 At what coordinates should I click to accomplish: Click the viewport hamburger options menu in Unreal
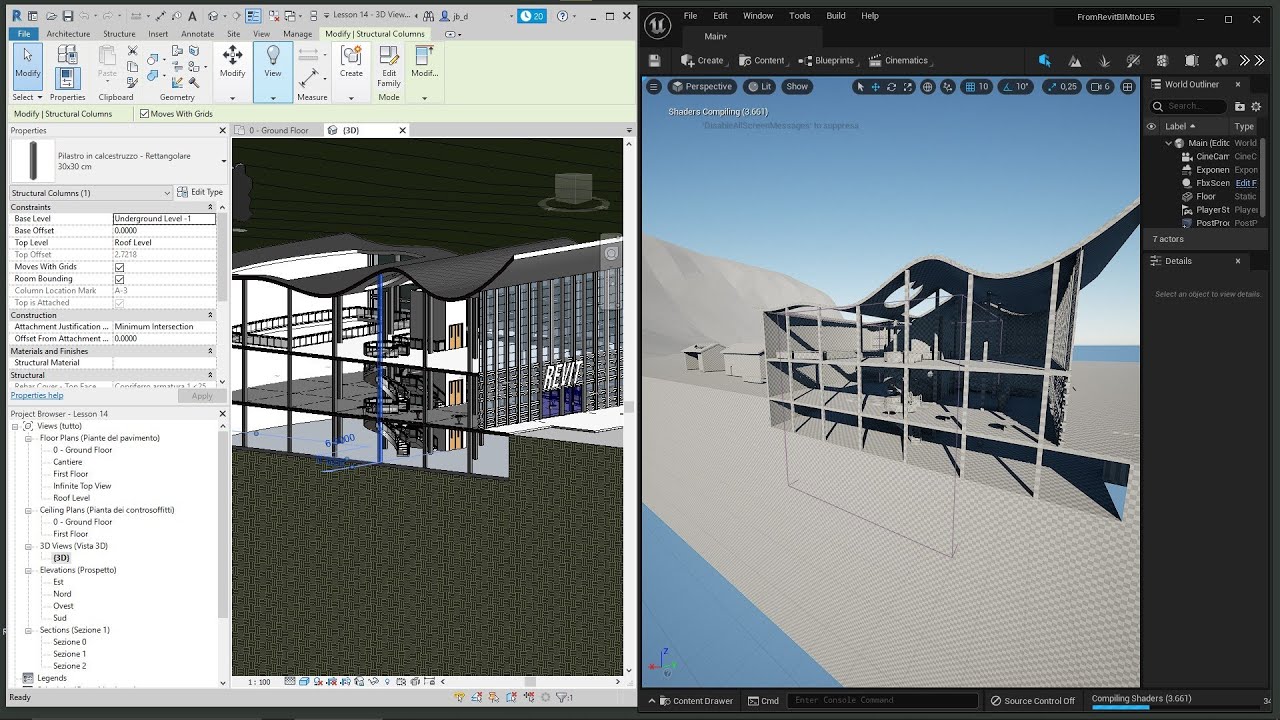coord(654,87)
